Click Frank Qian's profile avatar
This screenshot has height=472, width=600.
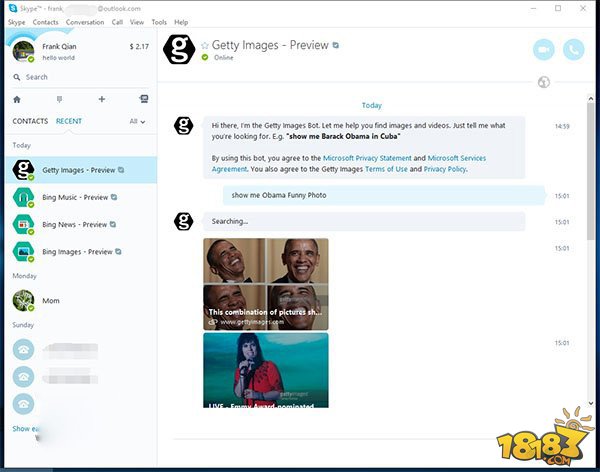point(23,51)
